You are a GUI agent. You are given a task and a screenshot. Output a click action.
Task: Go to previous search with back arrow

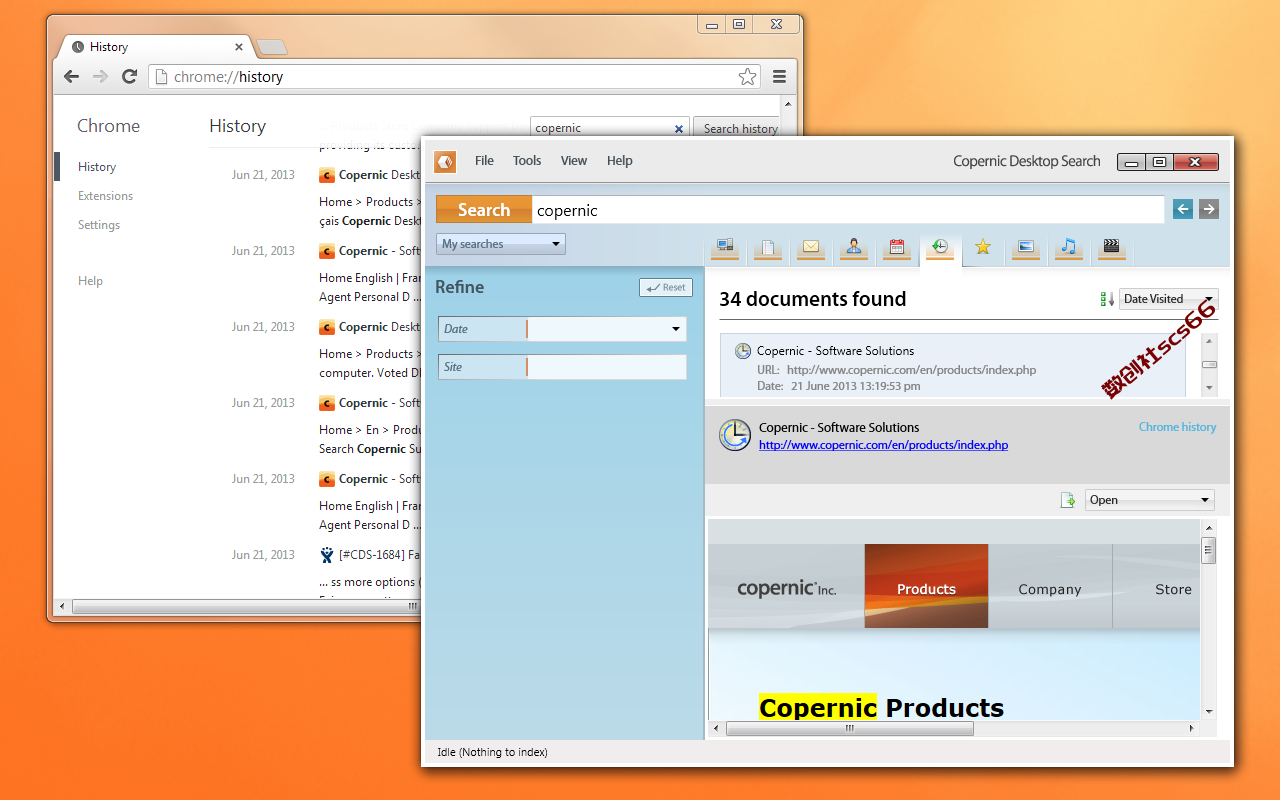pos(1183,209)
